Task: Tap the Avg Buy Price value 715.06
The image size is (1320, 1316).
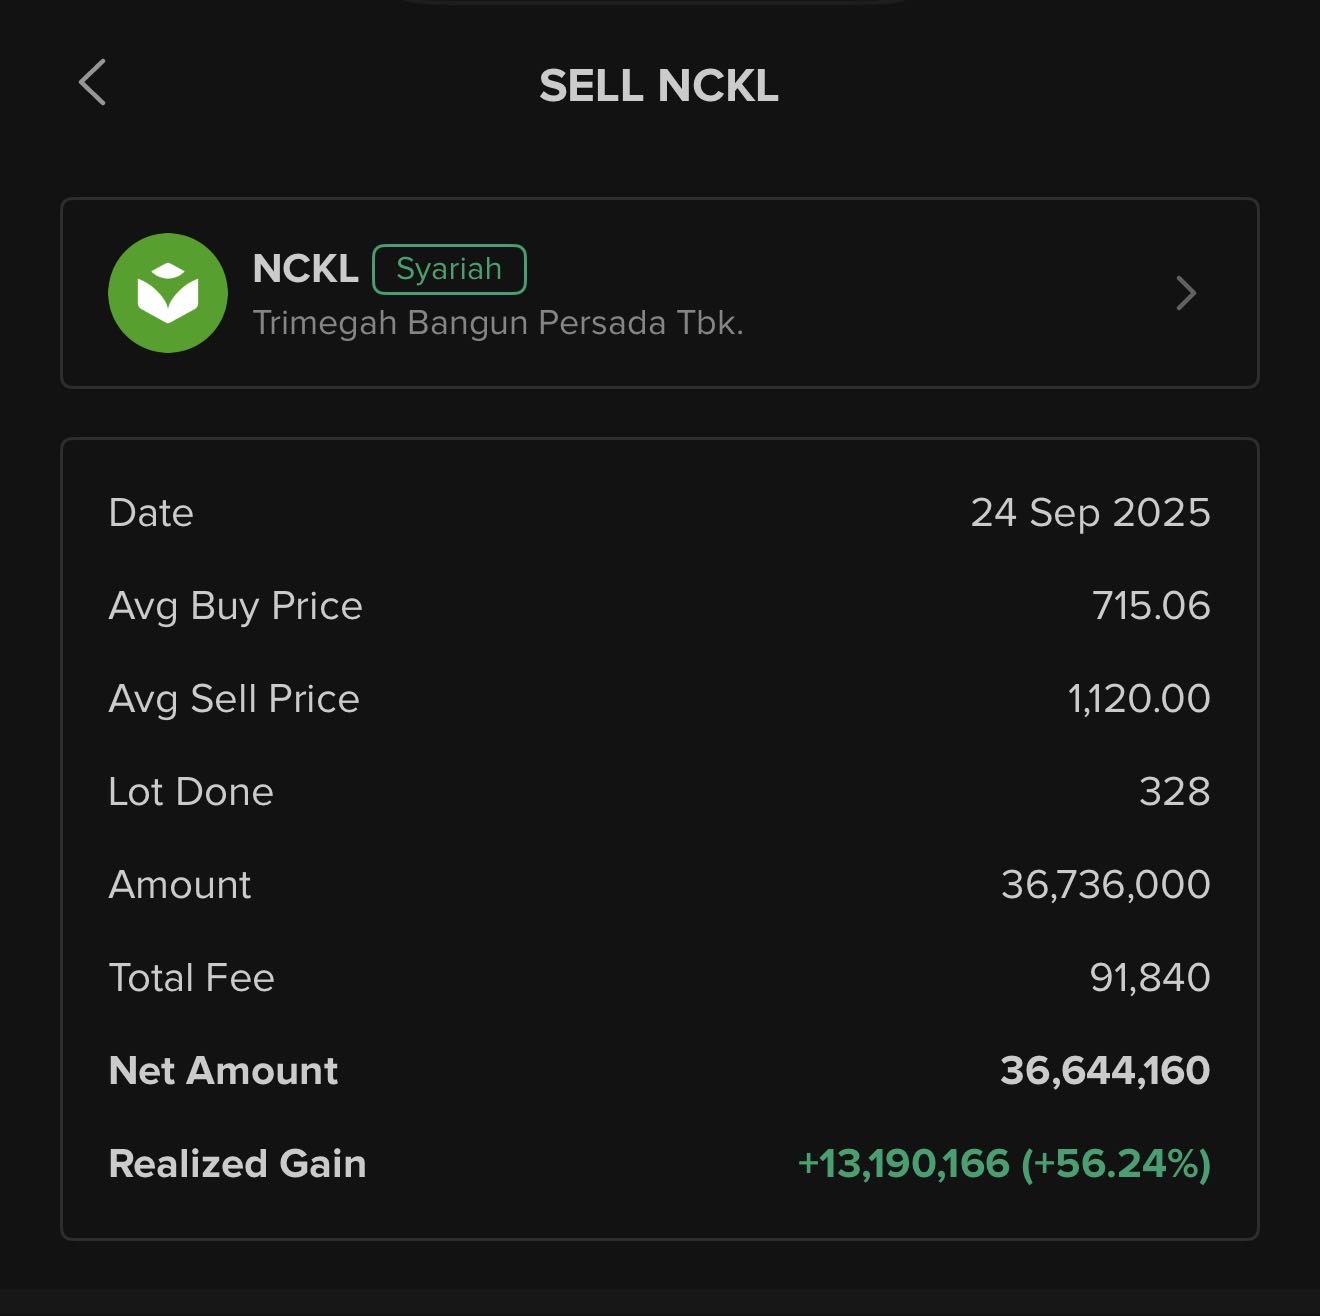Action: (x=1151, y=606)
